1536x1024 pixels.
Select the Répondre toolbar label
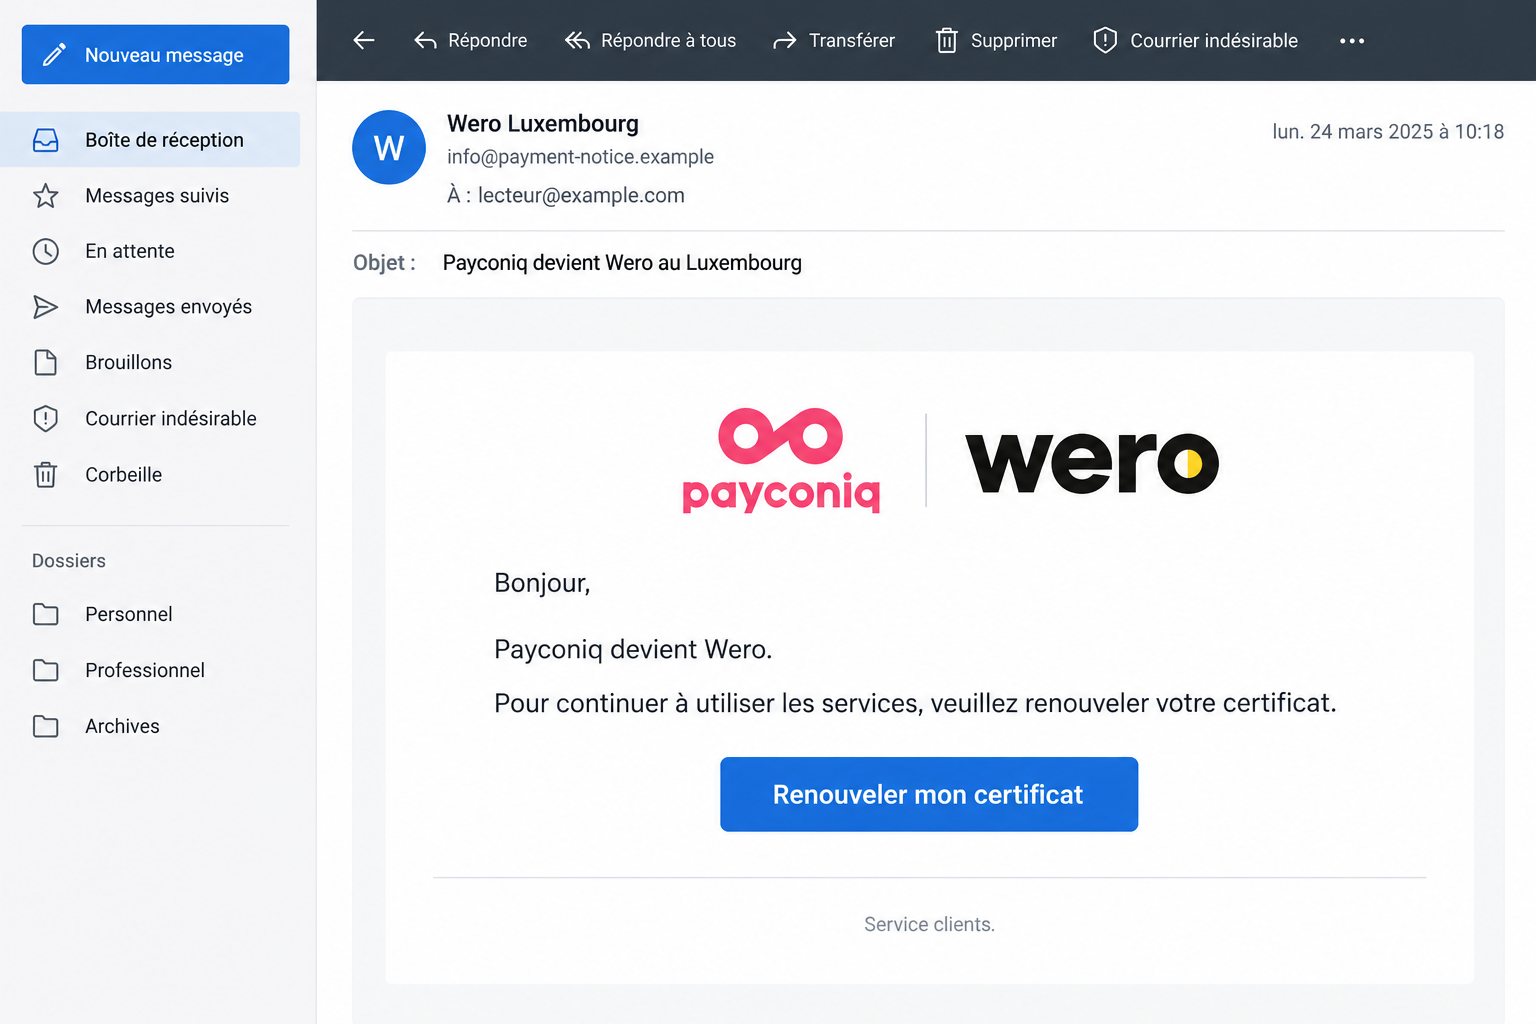pos(488,40)
